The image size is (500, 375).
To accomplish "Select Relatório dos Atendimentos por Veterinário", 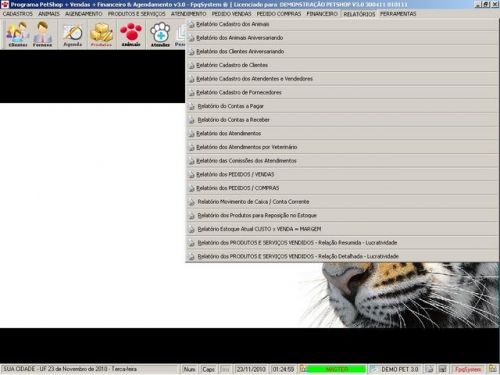I will [x=342, y=147].
